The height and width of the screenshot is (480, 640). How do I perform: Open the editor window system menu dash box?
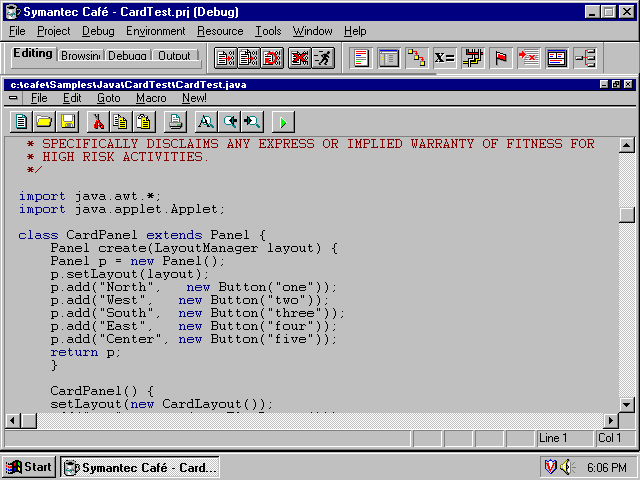13,98
